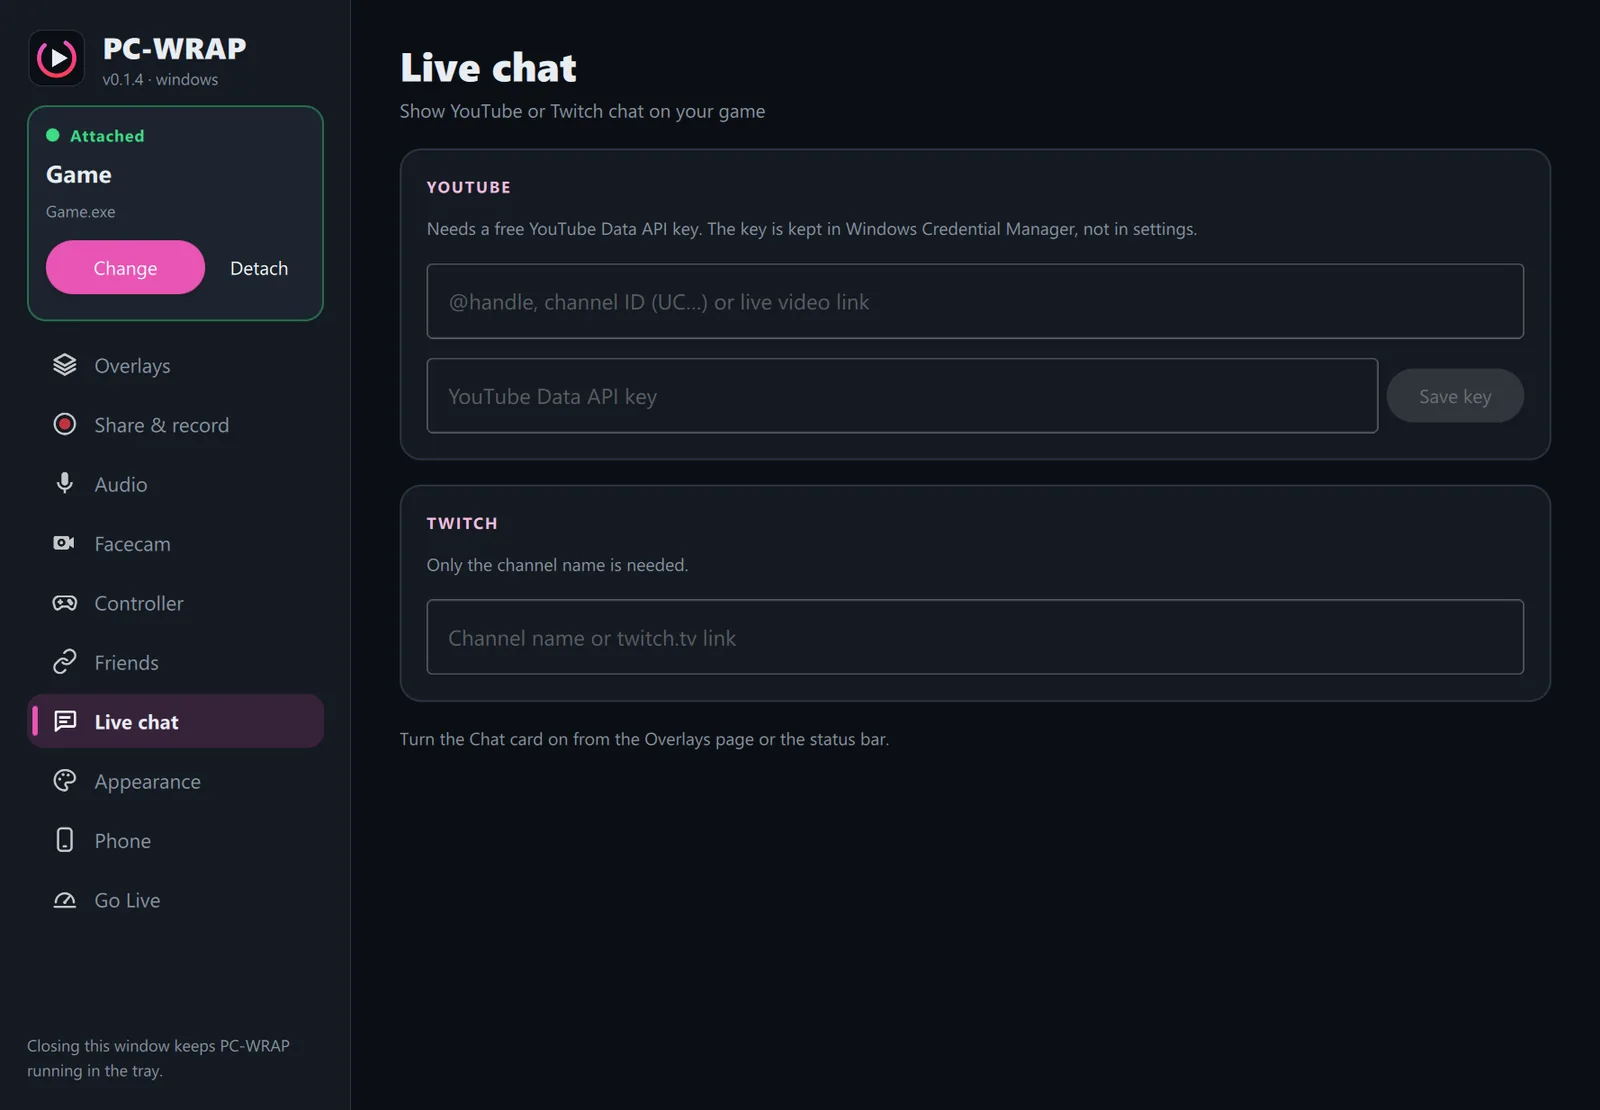Go to the Go Live page
Image resolution: width=1600 pixels, height=1110 pixels.
pos(175,900)
